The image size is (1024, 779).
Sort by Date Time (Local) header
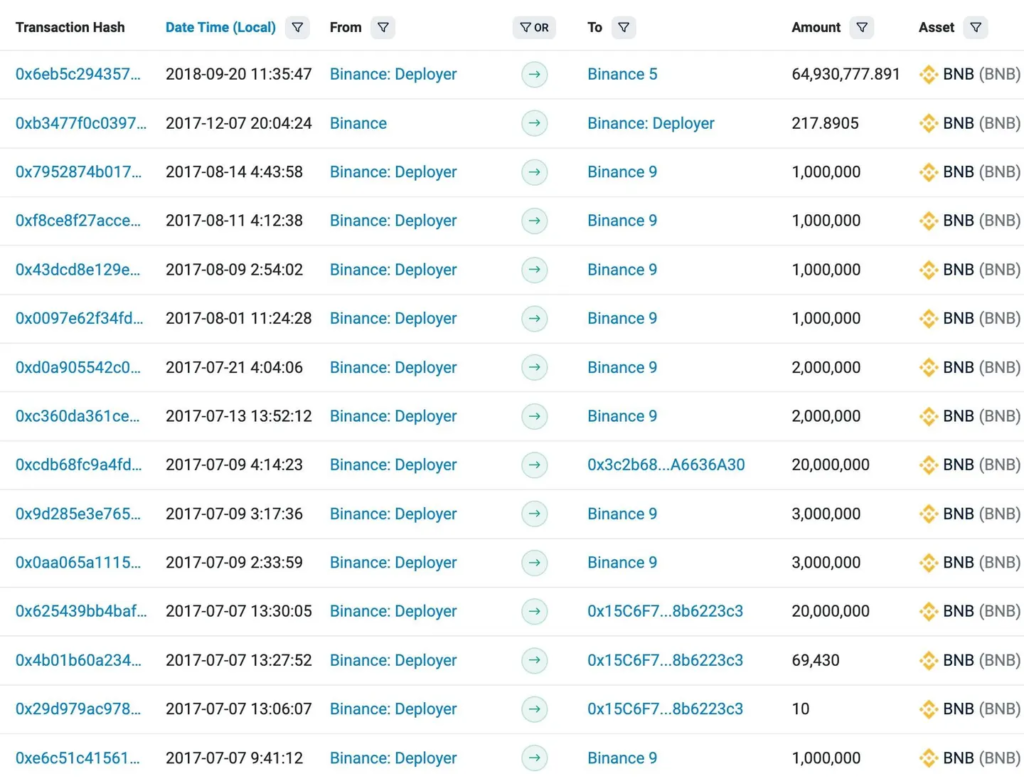220,28
